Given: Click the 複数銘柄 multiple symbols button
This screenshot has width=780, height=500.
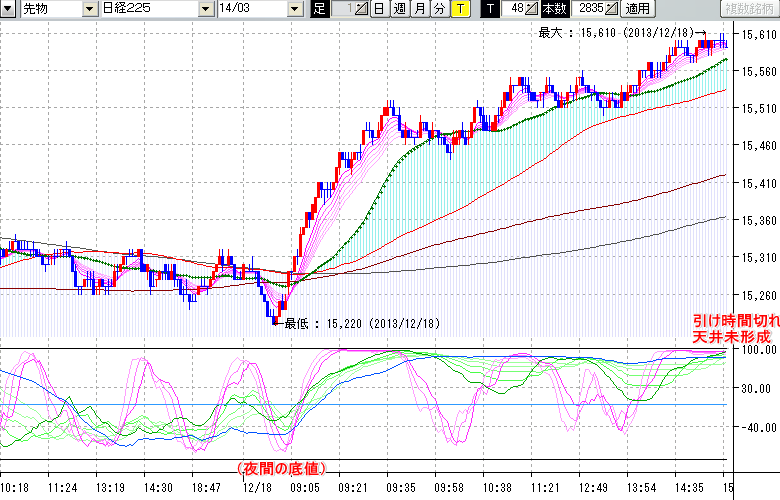Looking at the screenshot, I should coord(748,9).
